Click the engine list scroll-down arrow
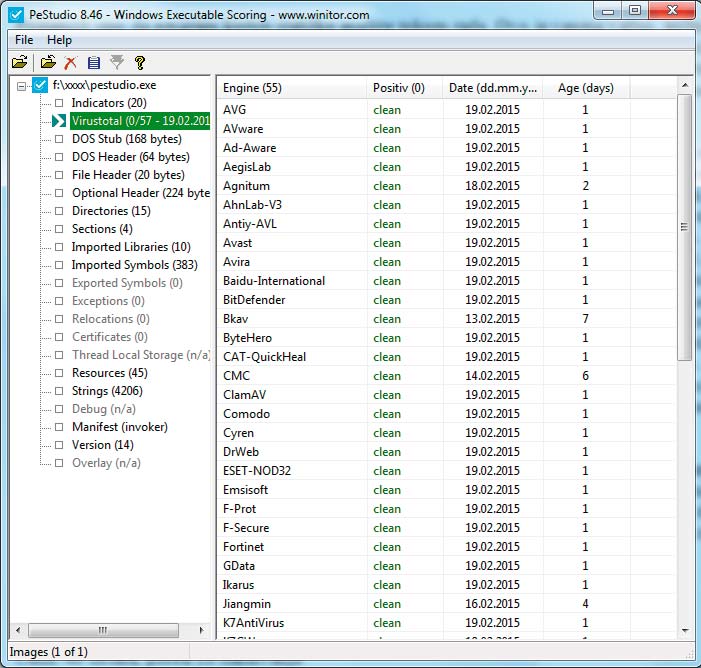Viewport: 701px width, 668px height. (x=684, y=631)
